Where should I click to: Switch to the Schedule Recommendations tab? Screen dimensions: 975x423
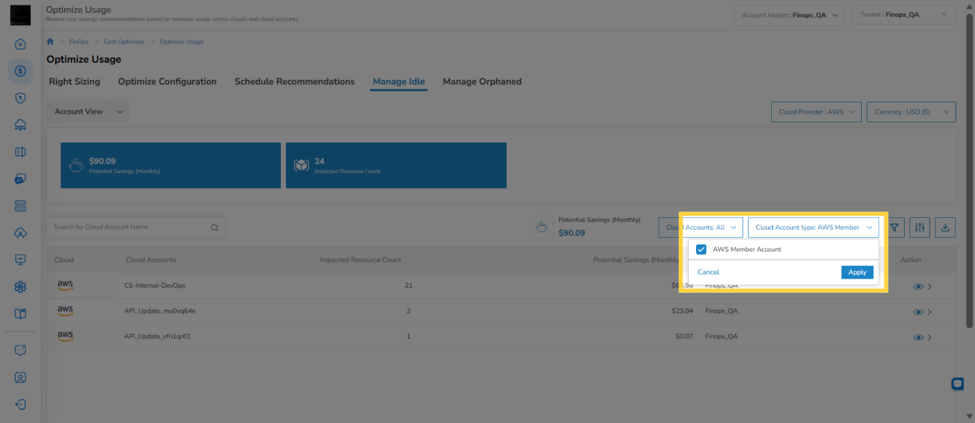(295, 81)
